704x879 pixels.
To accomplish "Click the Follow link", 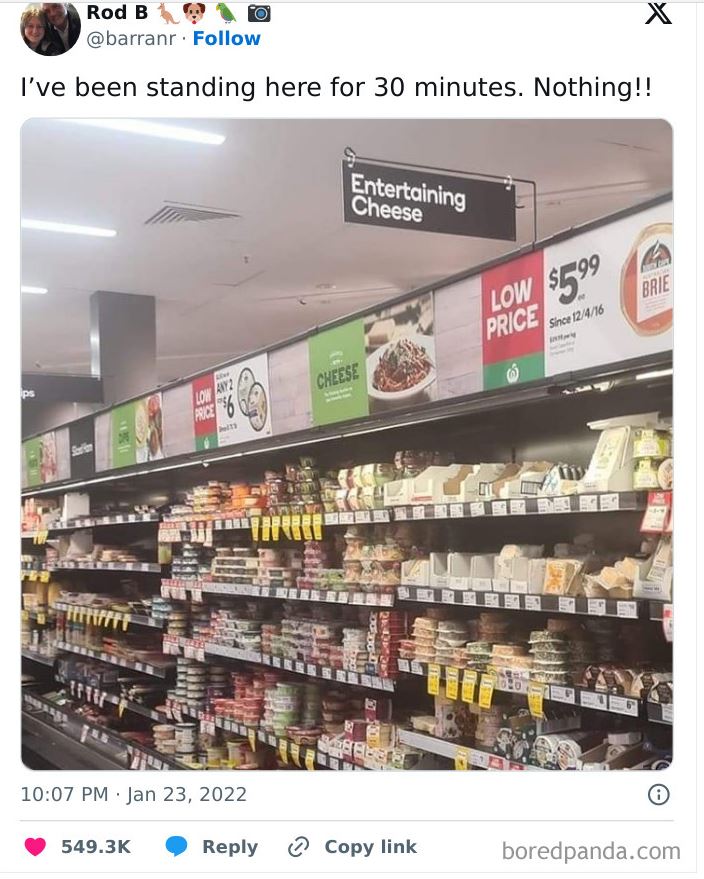I will 226,38.
